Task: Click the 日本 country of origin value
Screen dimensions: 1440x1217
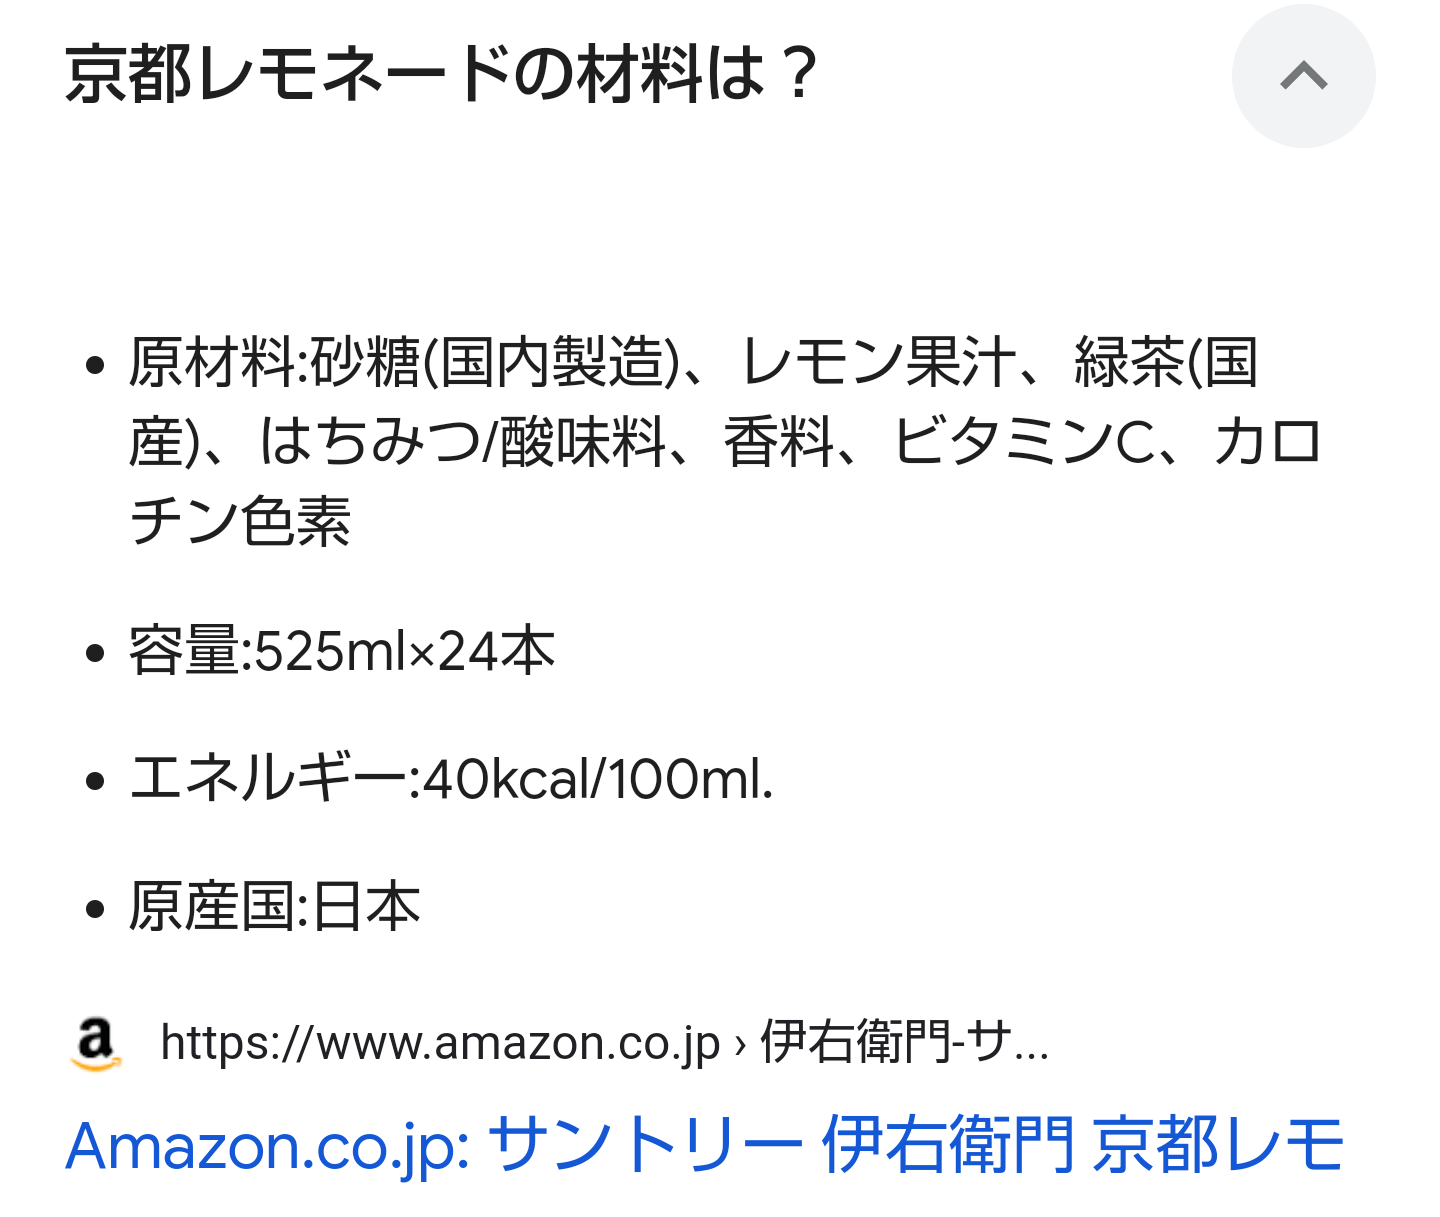Action: [366, 907]
